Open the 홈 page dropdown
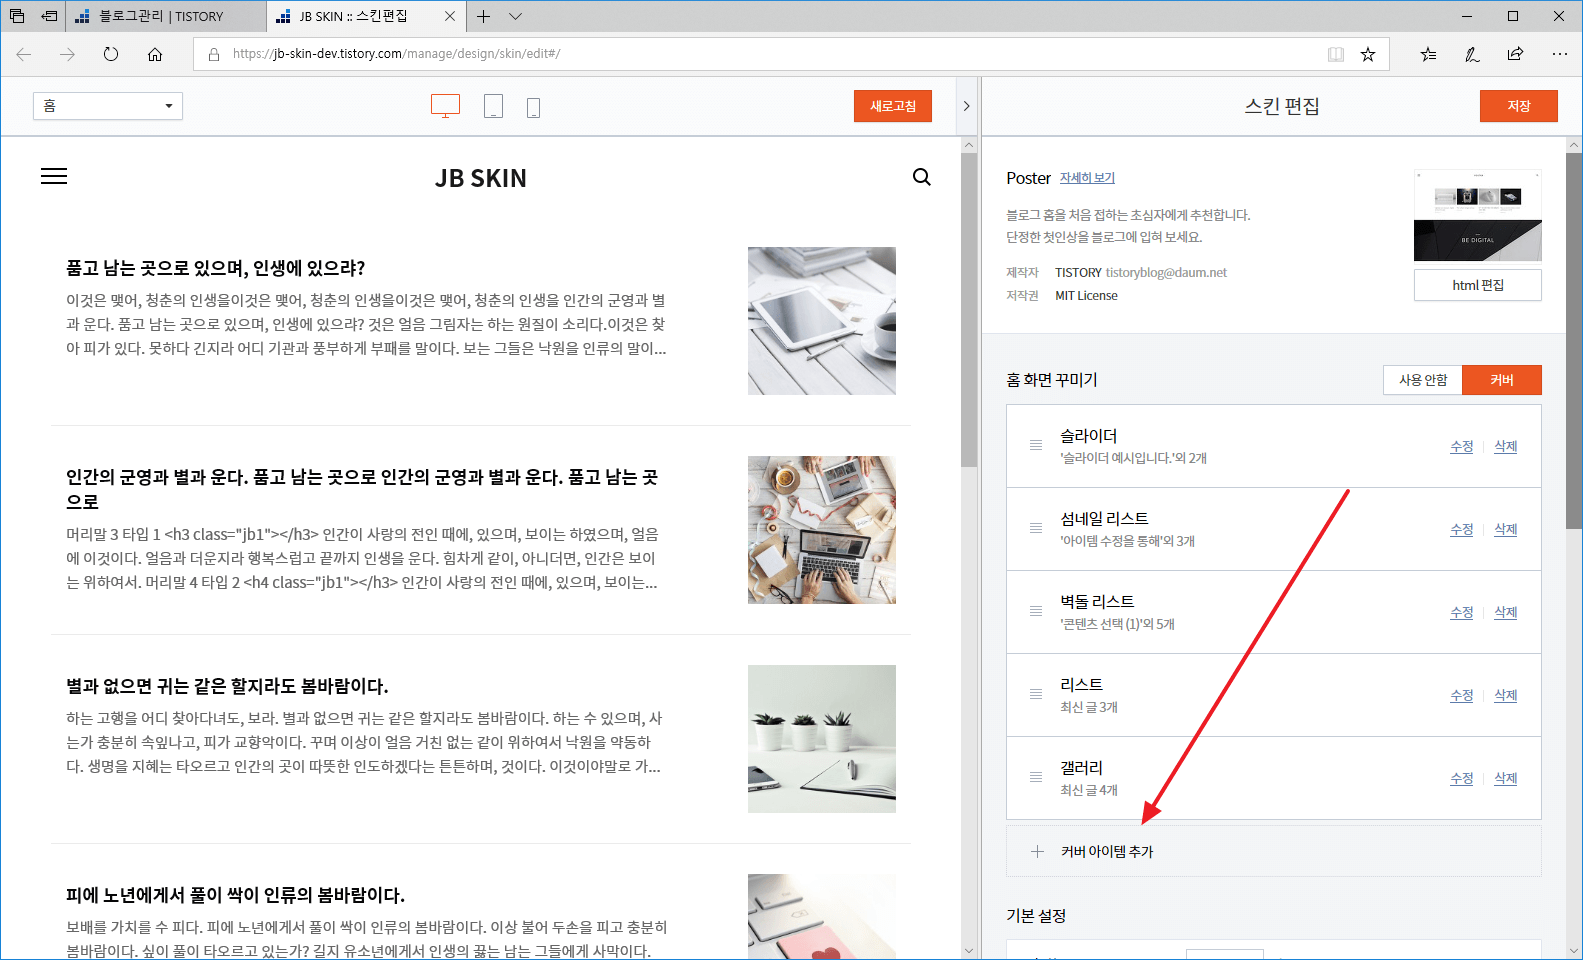 tap(108, 106)
